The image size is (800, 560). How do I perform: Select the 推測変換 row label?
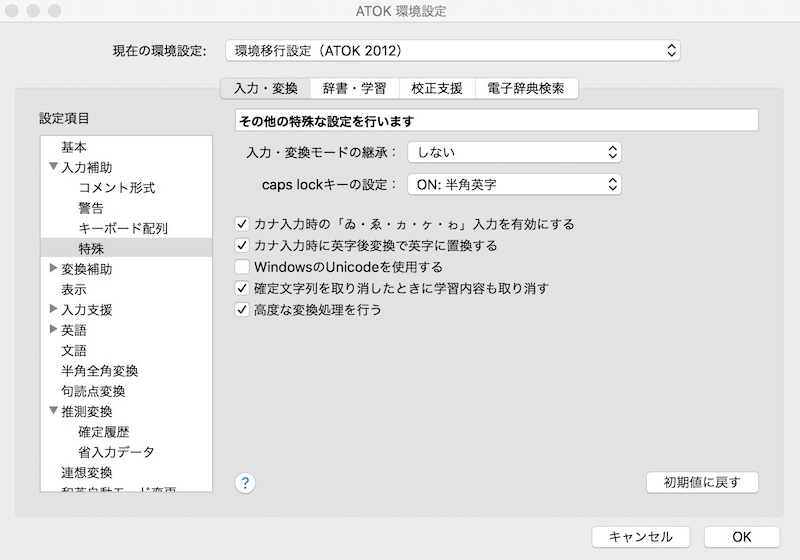click(87, 412)
